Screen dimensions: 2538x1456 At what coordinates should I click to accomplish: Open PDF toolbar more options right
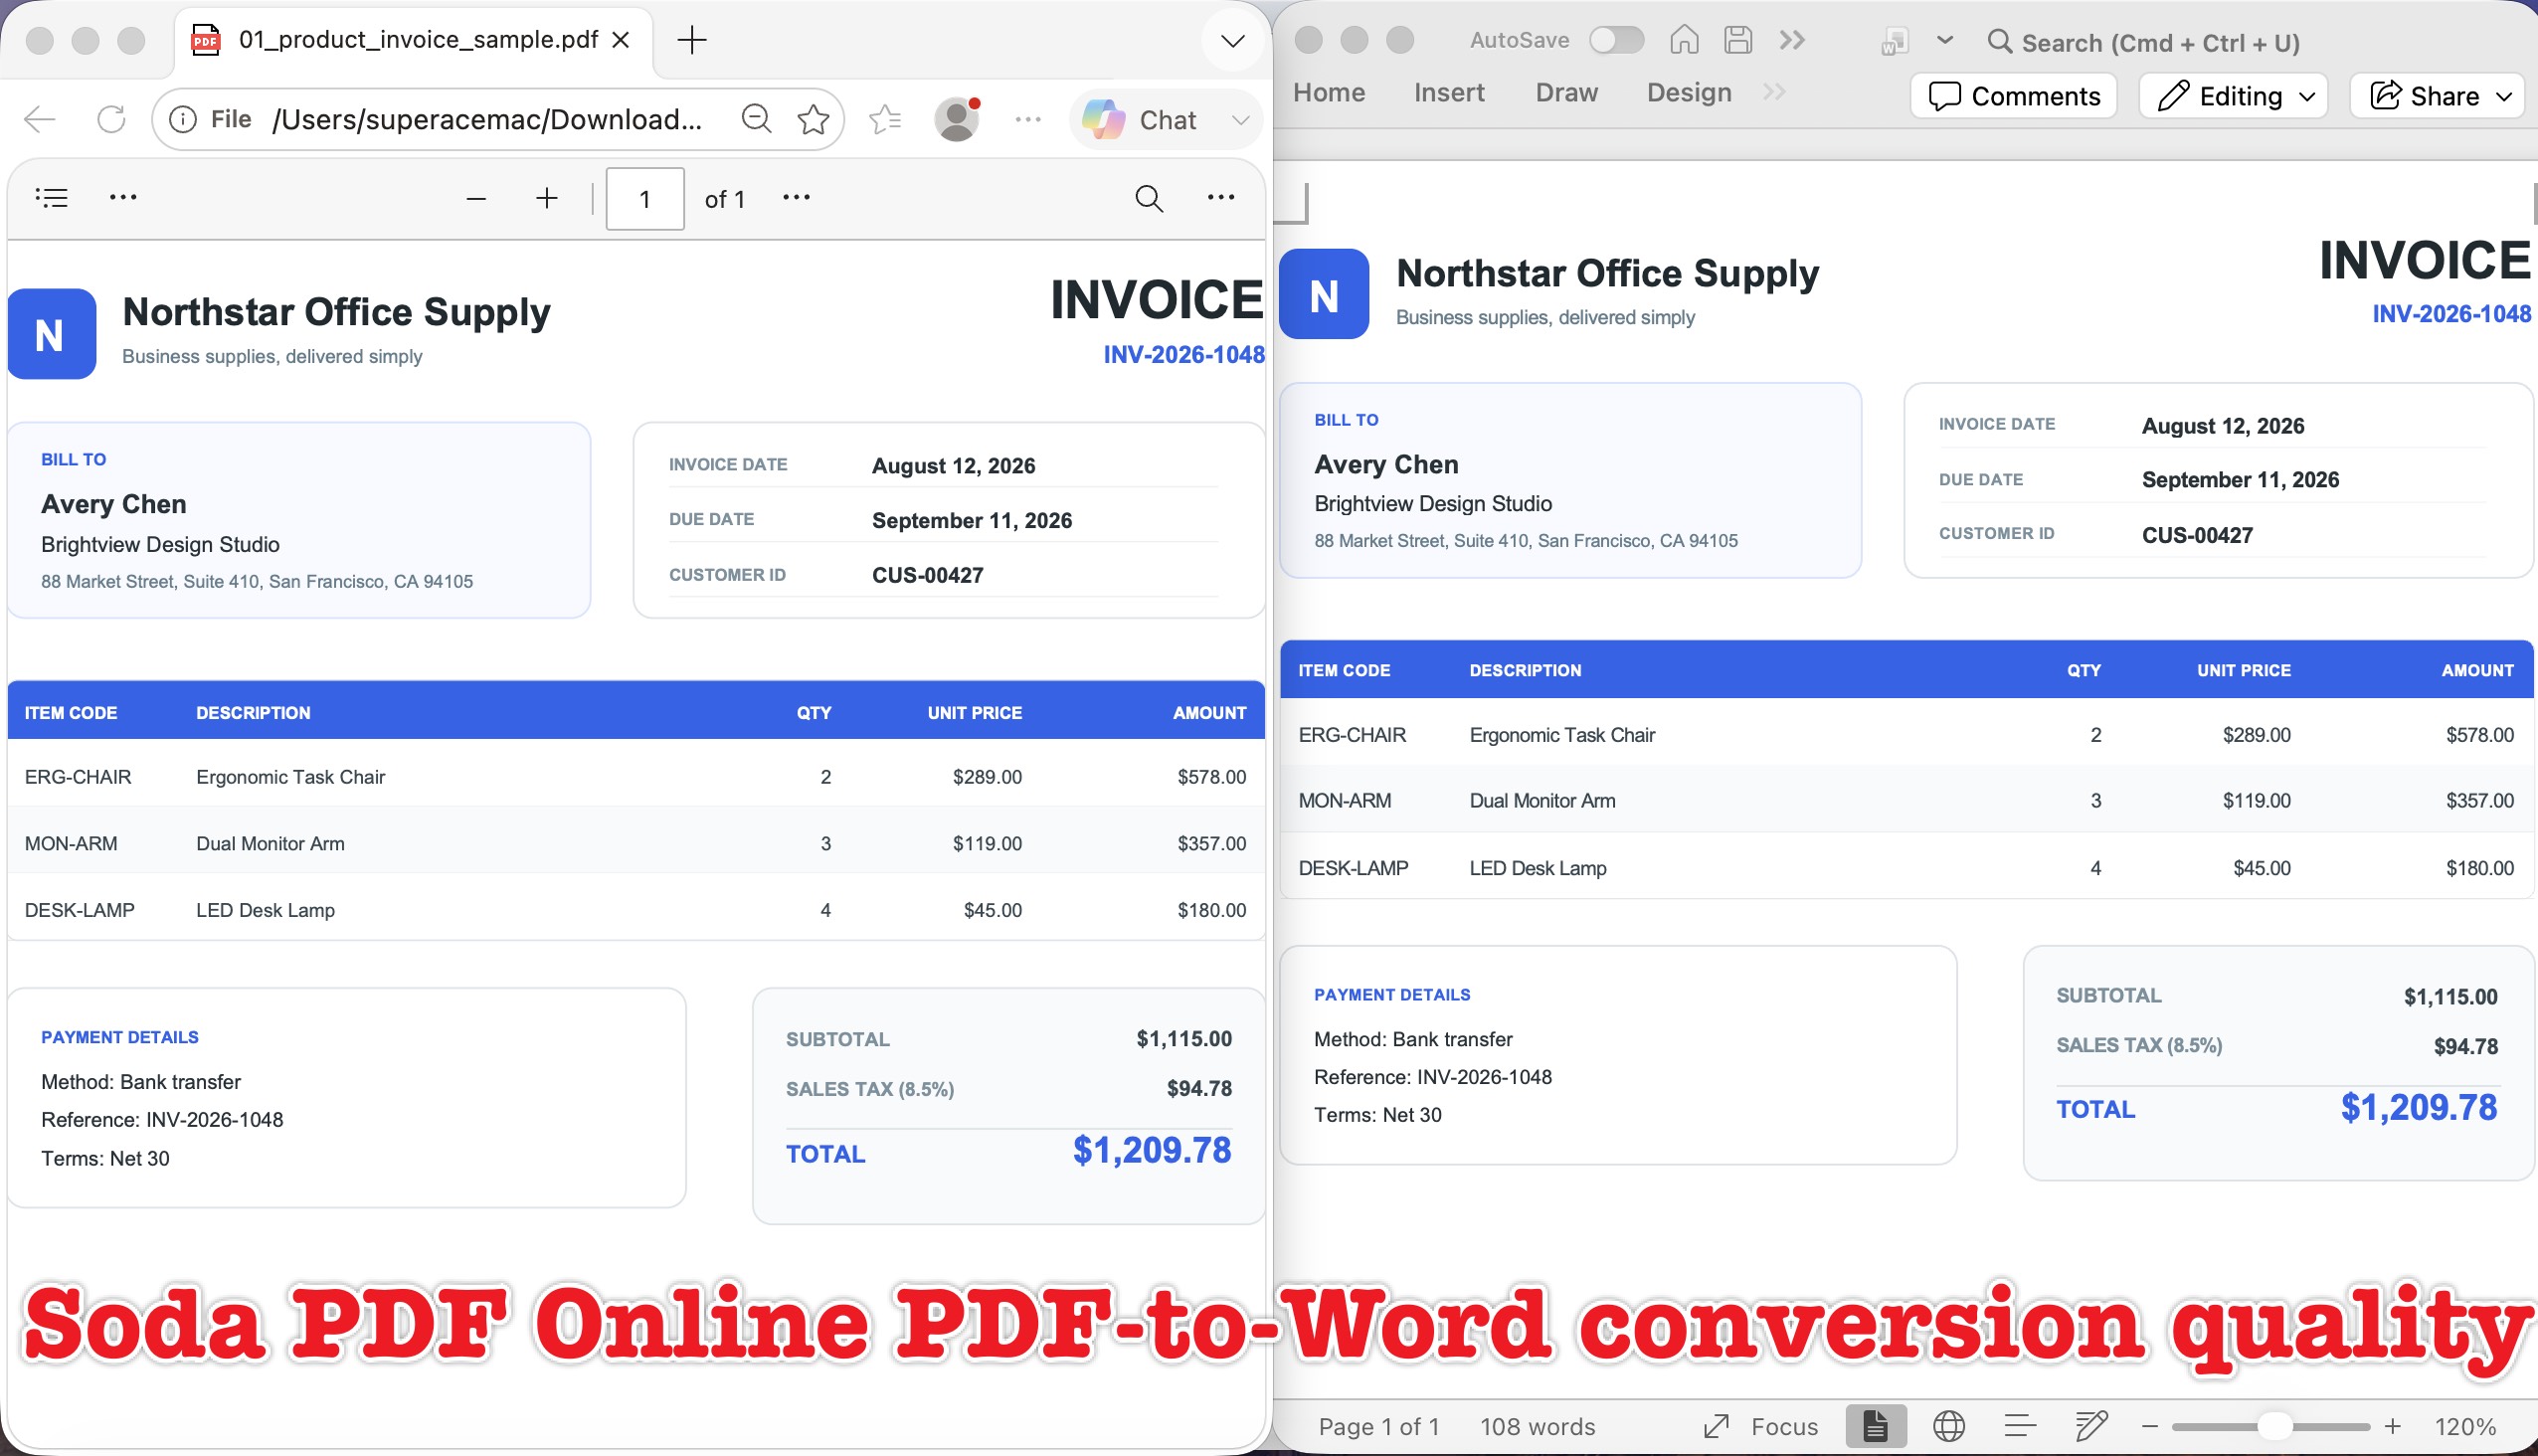(1221, 198)
